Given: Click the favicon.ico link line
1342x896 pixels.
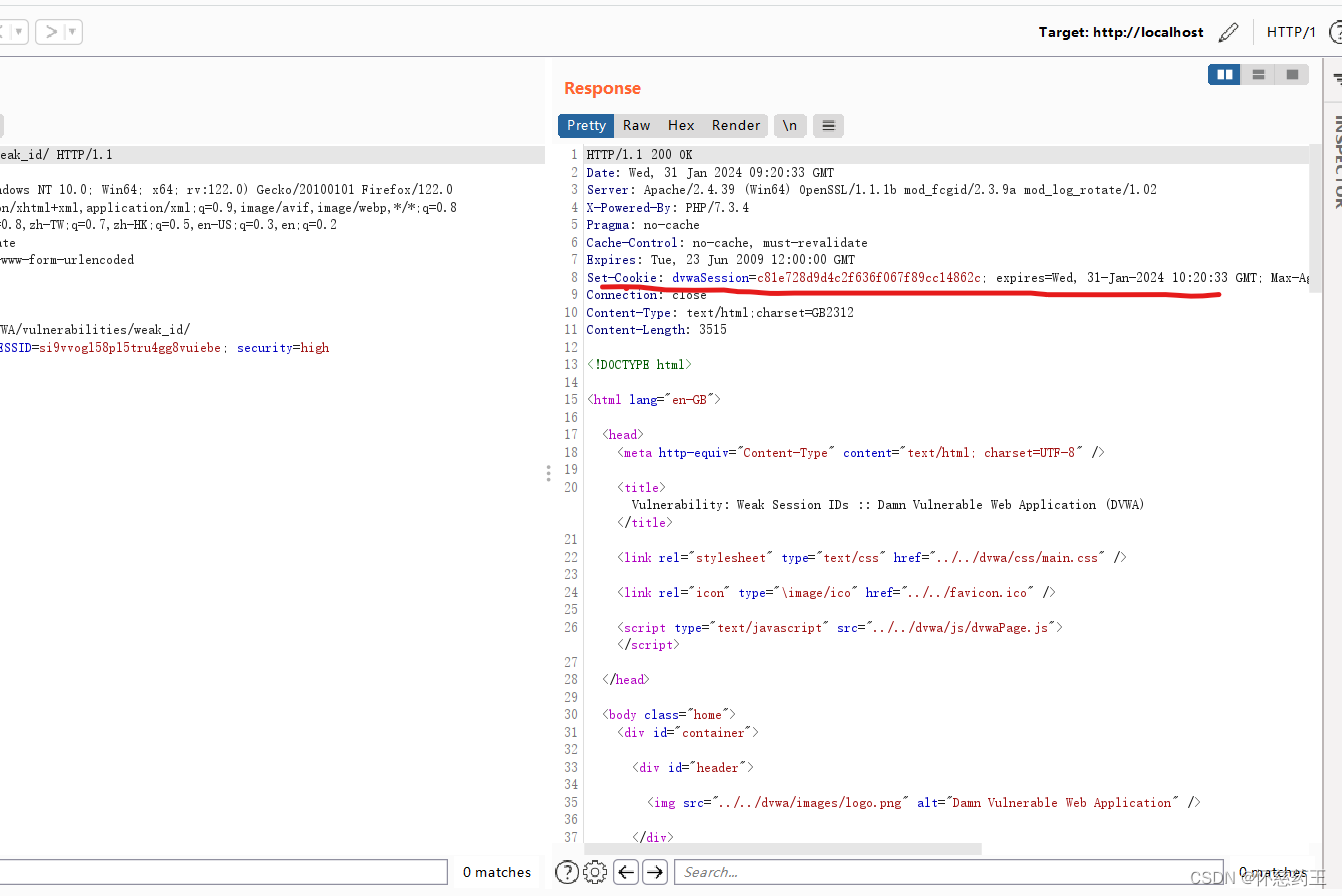Looking at the screenshot, I should coord(836,592).
